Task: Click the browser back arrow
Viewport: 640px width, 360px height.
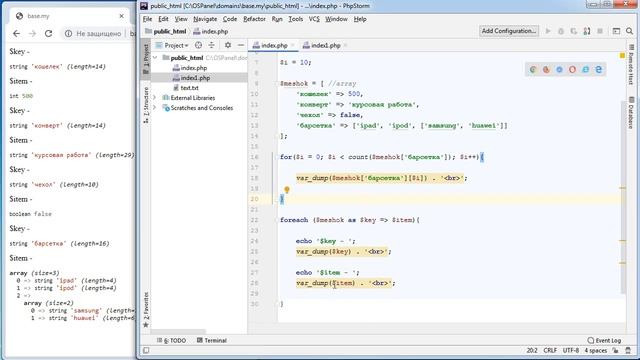Action: [16, 33]
